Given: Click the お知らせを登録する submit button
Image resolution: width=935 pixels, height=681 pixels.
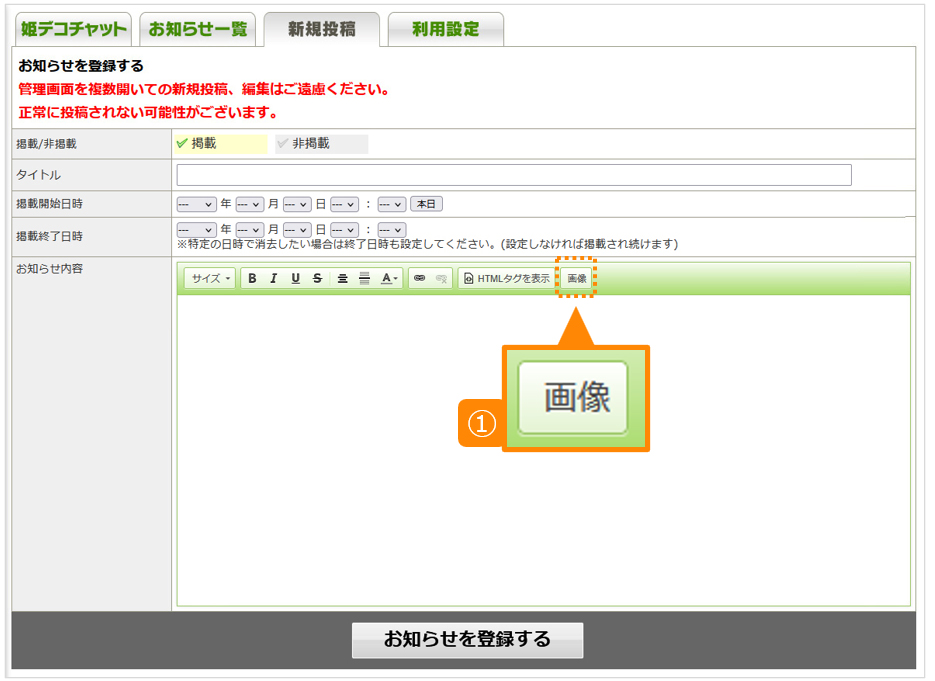Looking at the screenshot, I should pyautogui.click(x=467, y=640).
